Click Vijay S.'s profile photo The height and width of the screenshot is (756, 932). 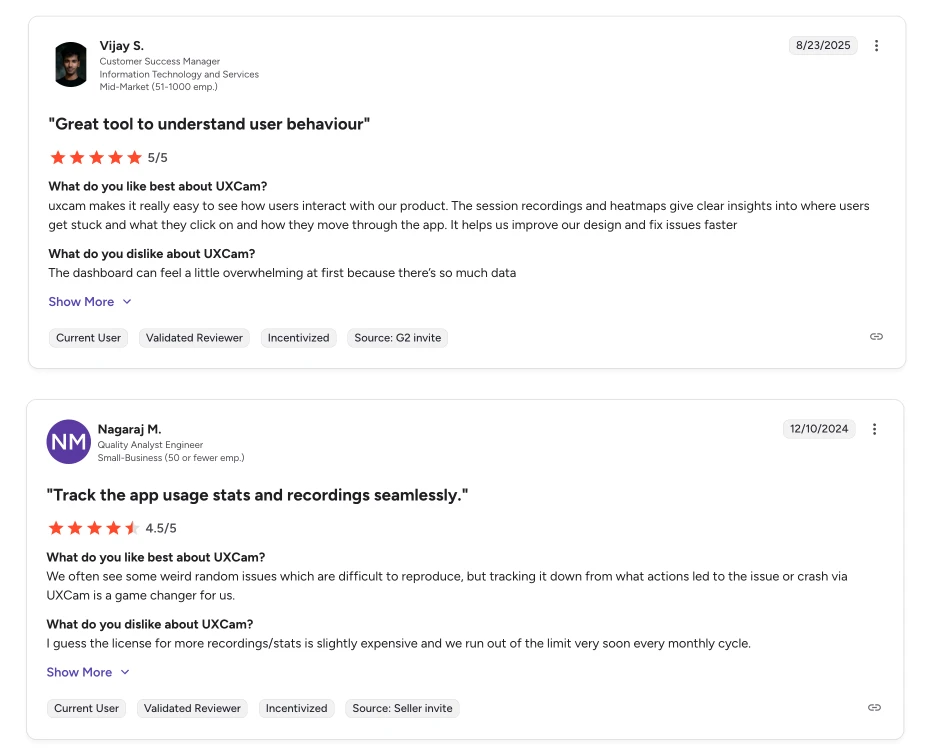pos(70,63)
